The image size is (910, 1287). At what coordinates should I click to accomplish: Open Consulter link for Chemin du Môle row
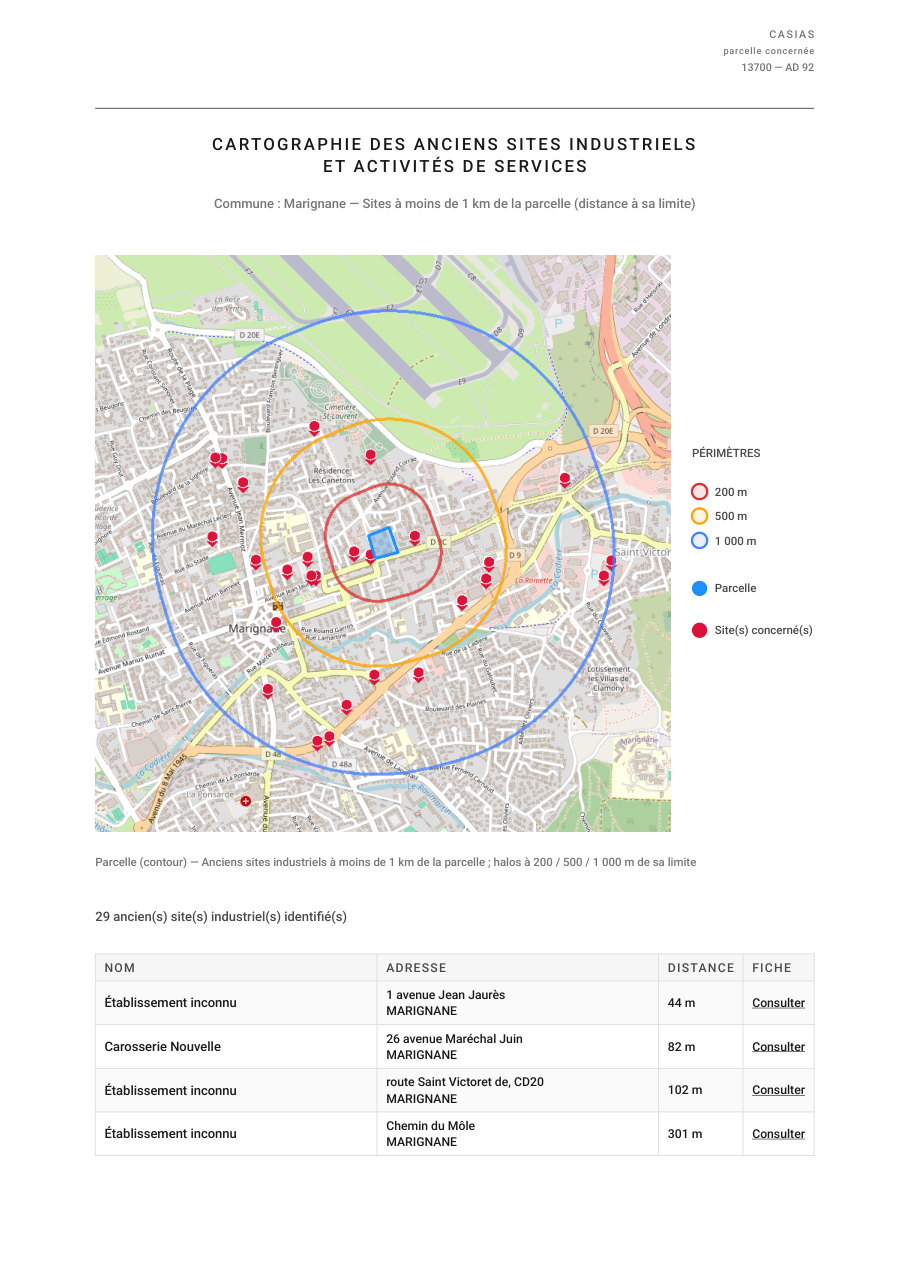(778, 1134)
